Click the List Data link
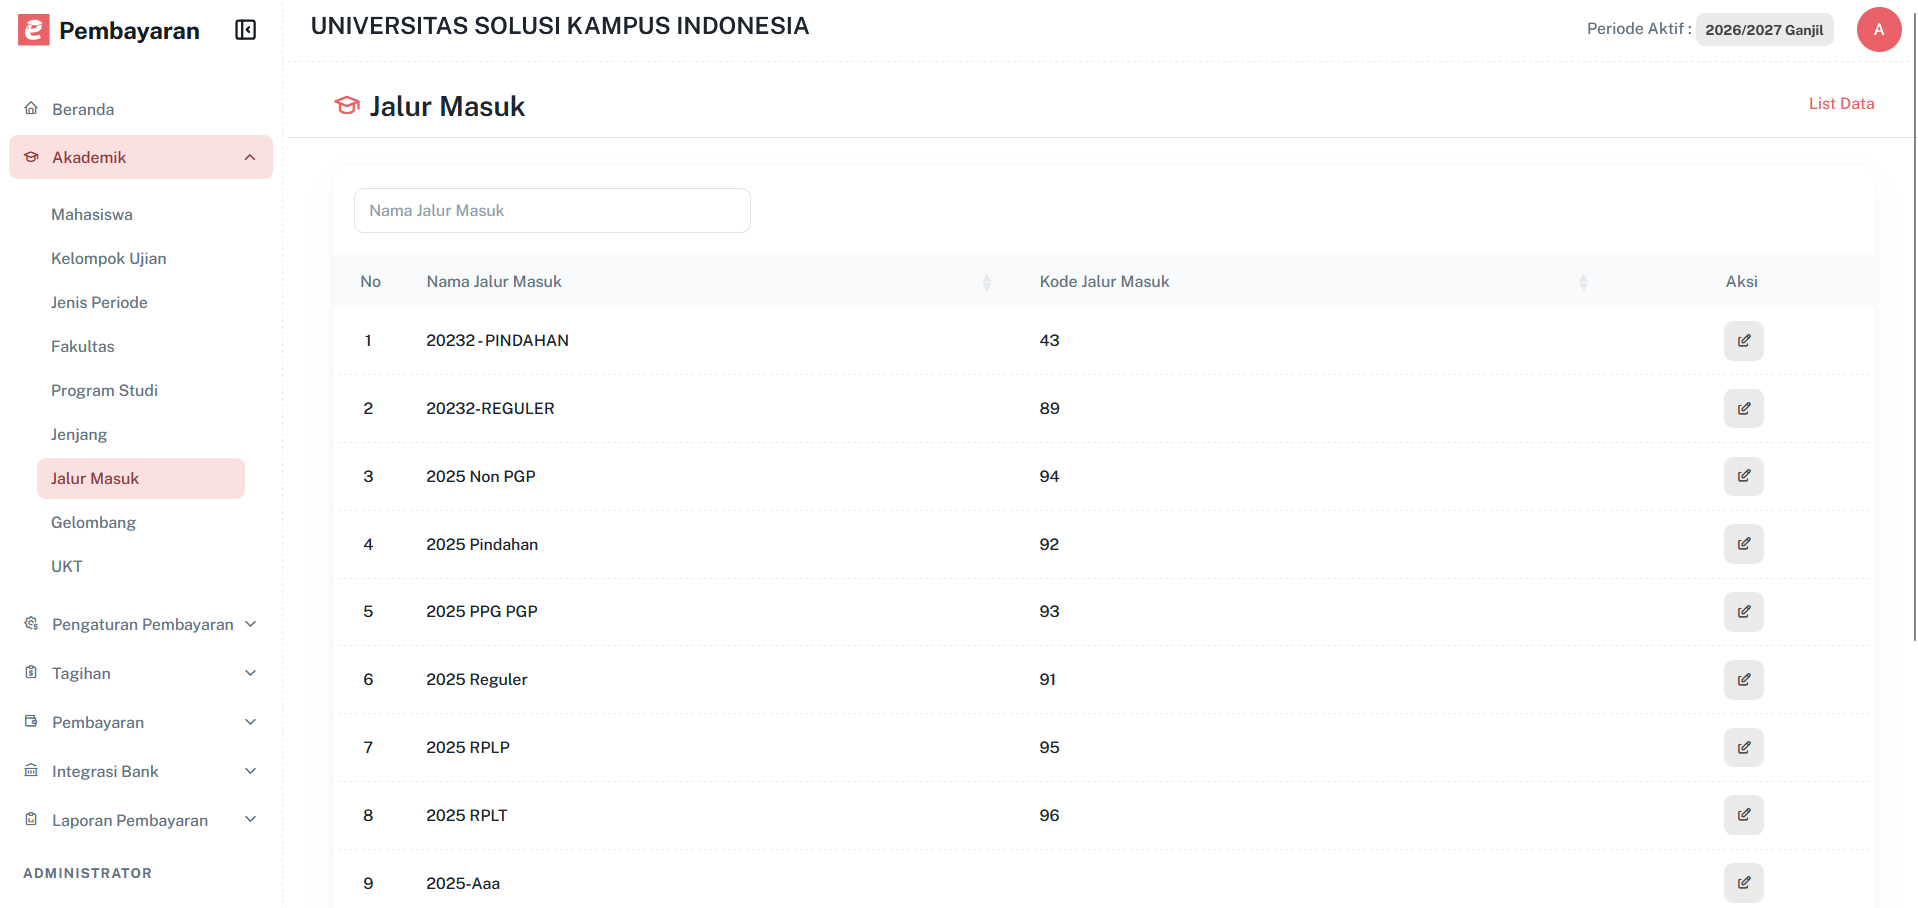The image size is (1918, 908). coord(1841,104)
